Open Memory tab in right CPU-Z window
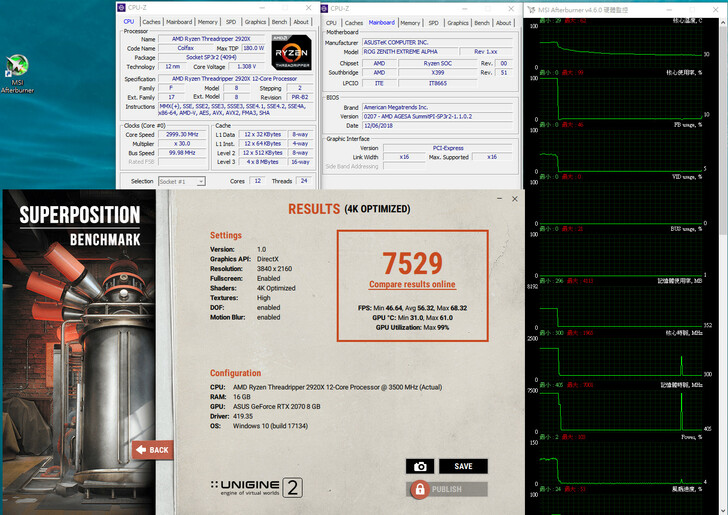 pyautogui.click(x=410, y=22)
